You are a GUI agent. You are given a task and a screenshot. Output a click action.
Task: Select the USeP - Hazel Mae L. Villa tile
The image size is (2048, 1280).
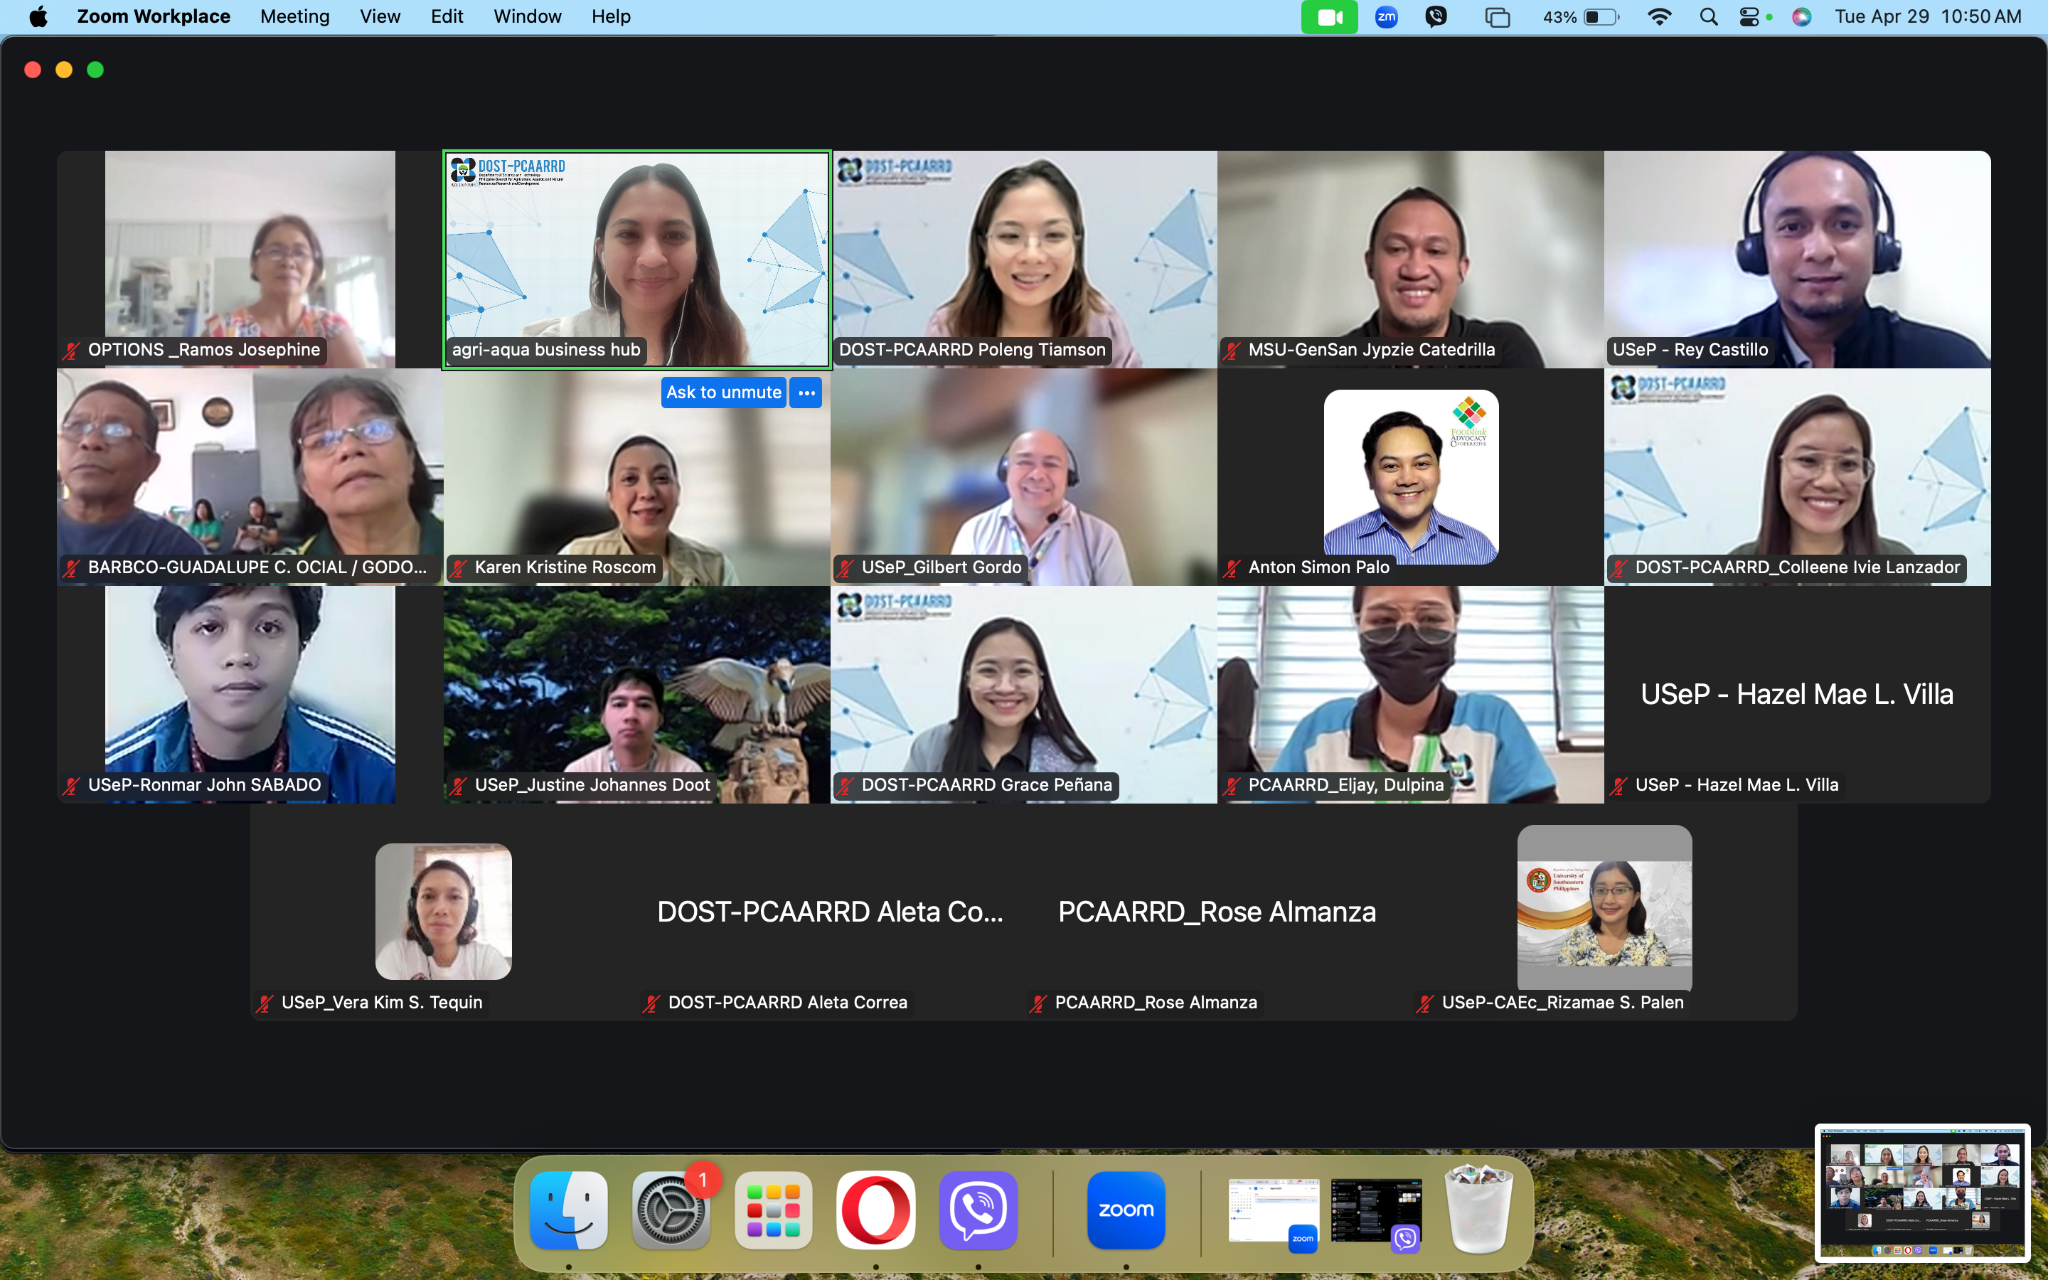(1797, 695)
